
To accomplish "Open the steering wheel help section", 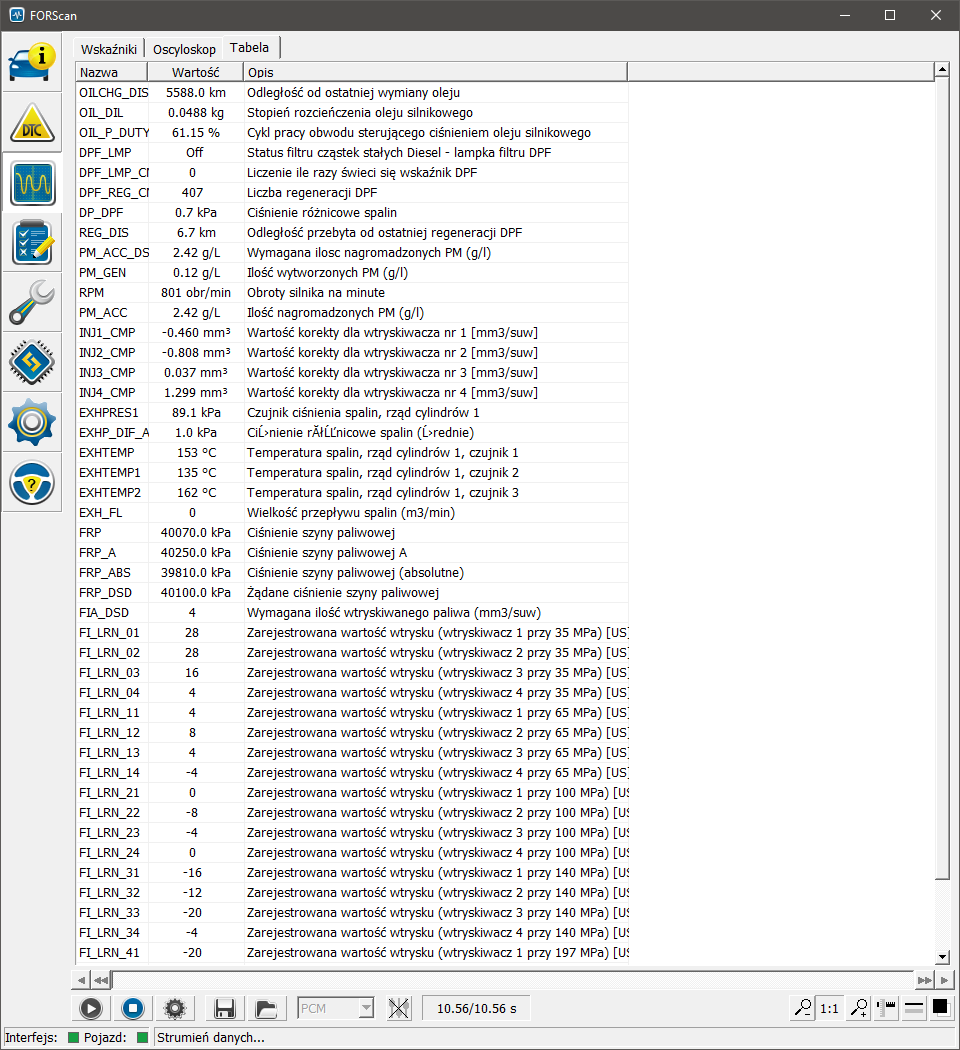I will click(32, 483).
